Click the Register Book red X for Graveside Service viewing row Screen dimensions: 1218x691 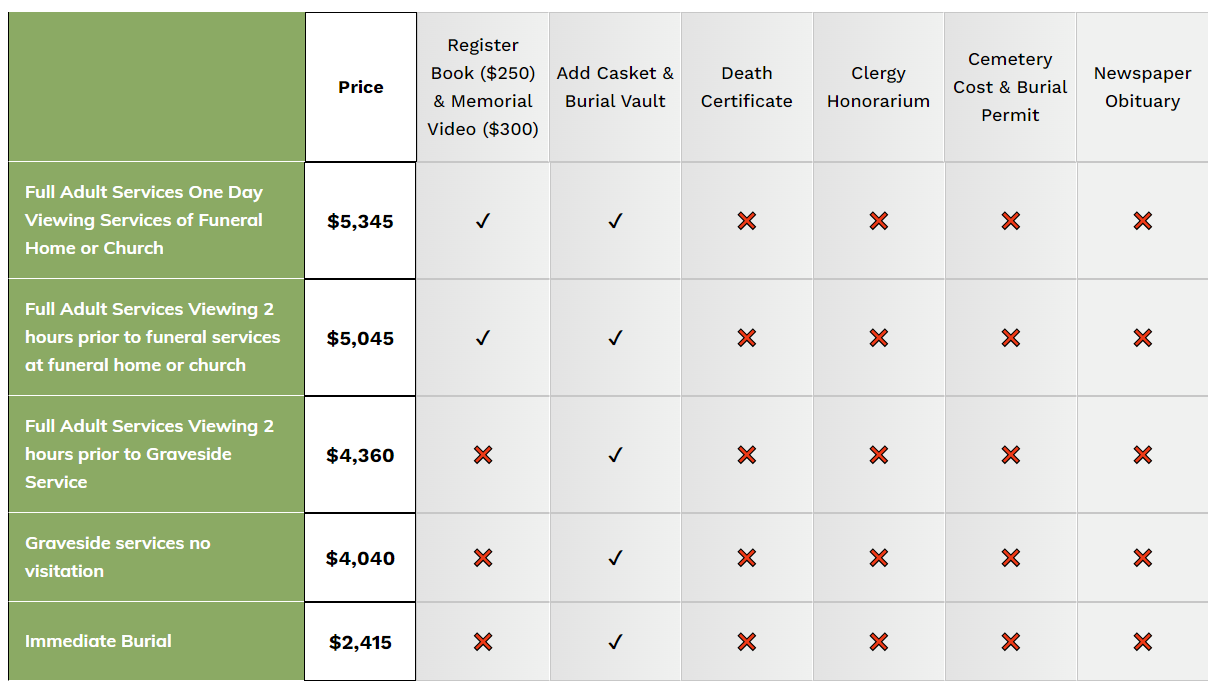(x=483, y=455)
